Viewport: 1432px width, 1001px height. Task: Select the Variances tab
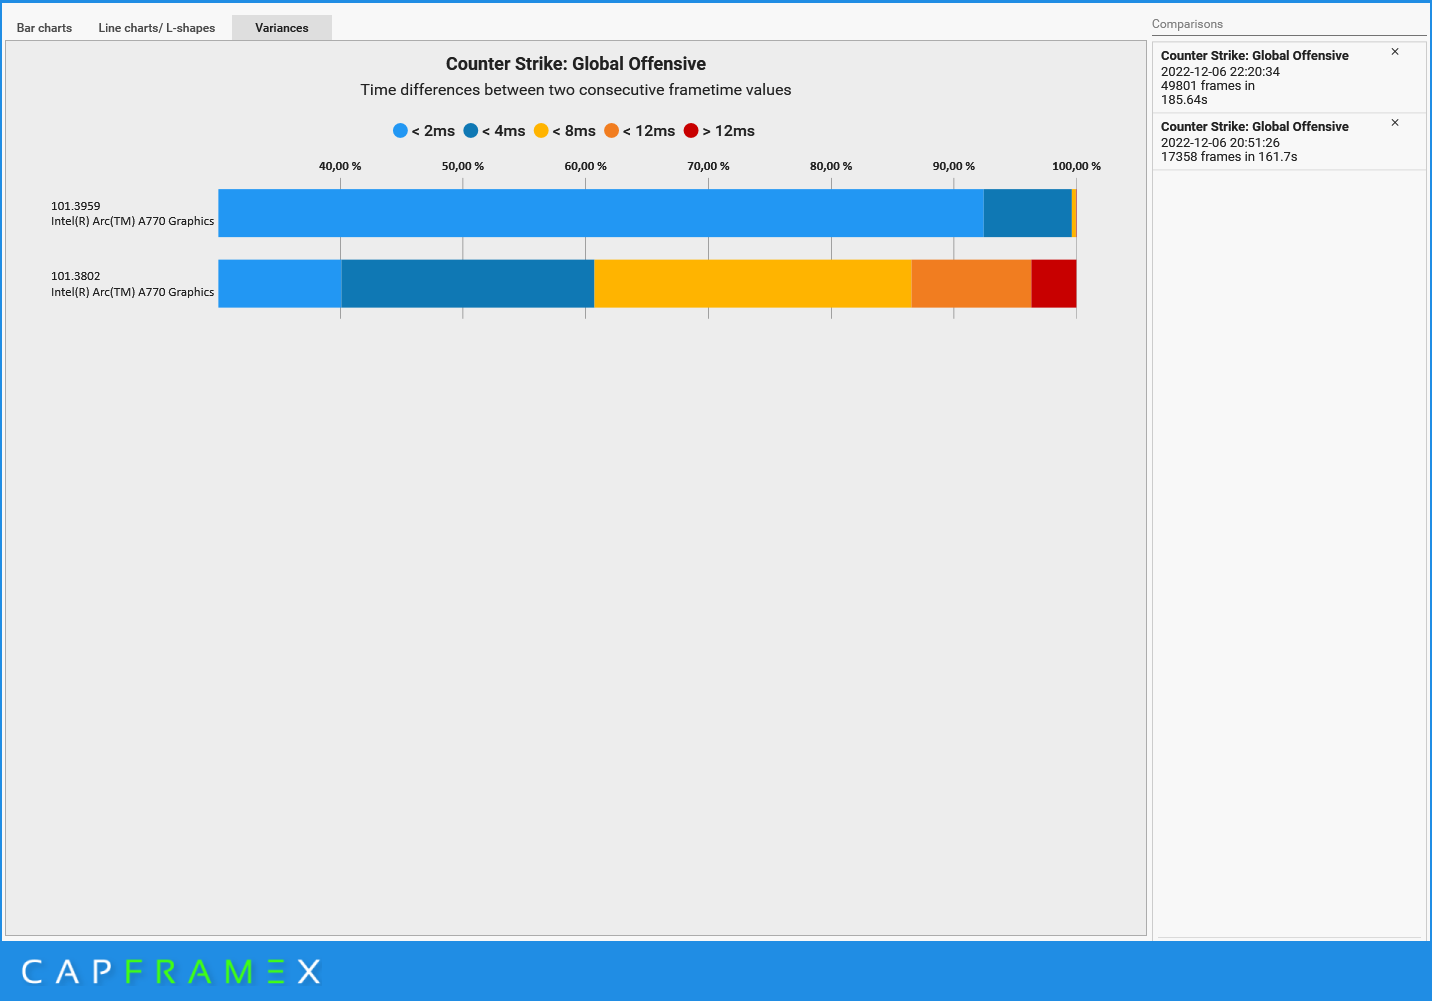282,28
